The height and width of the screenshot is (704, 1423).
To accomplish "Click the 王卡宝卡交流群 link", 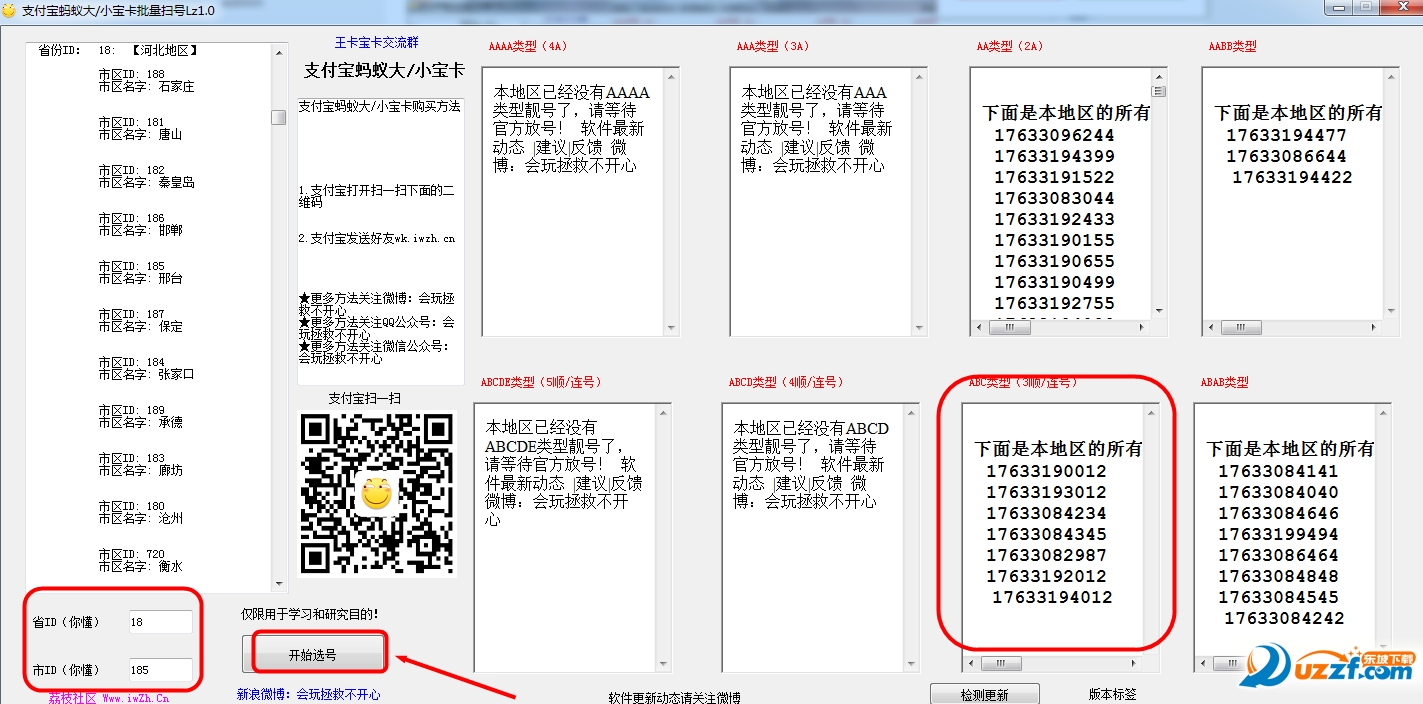I will pos(376,43).
